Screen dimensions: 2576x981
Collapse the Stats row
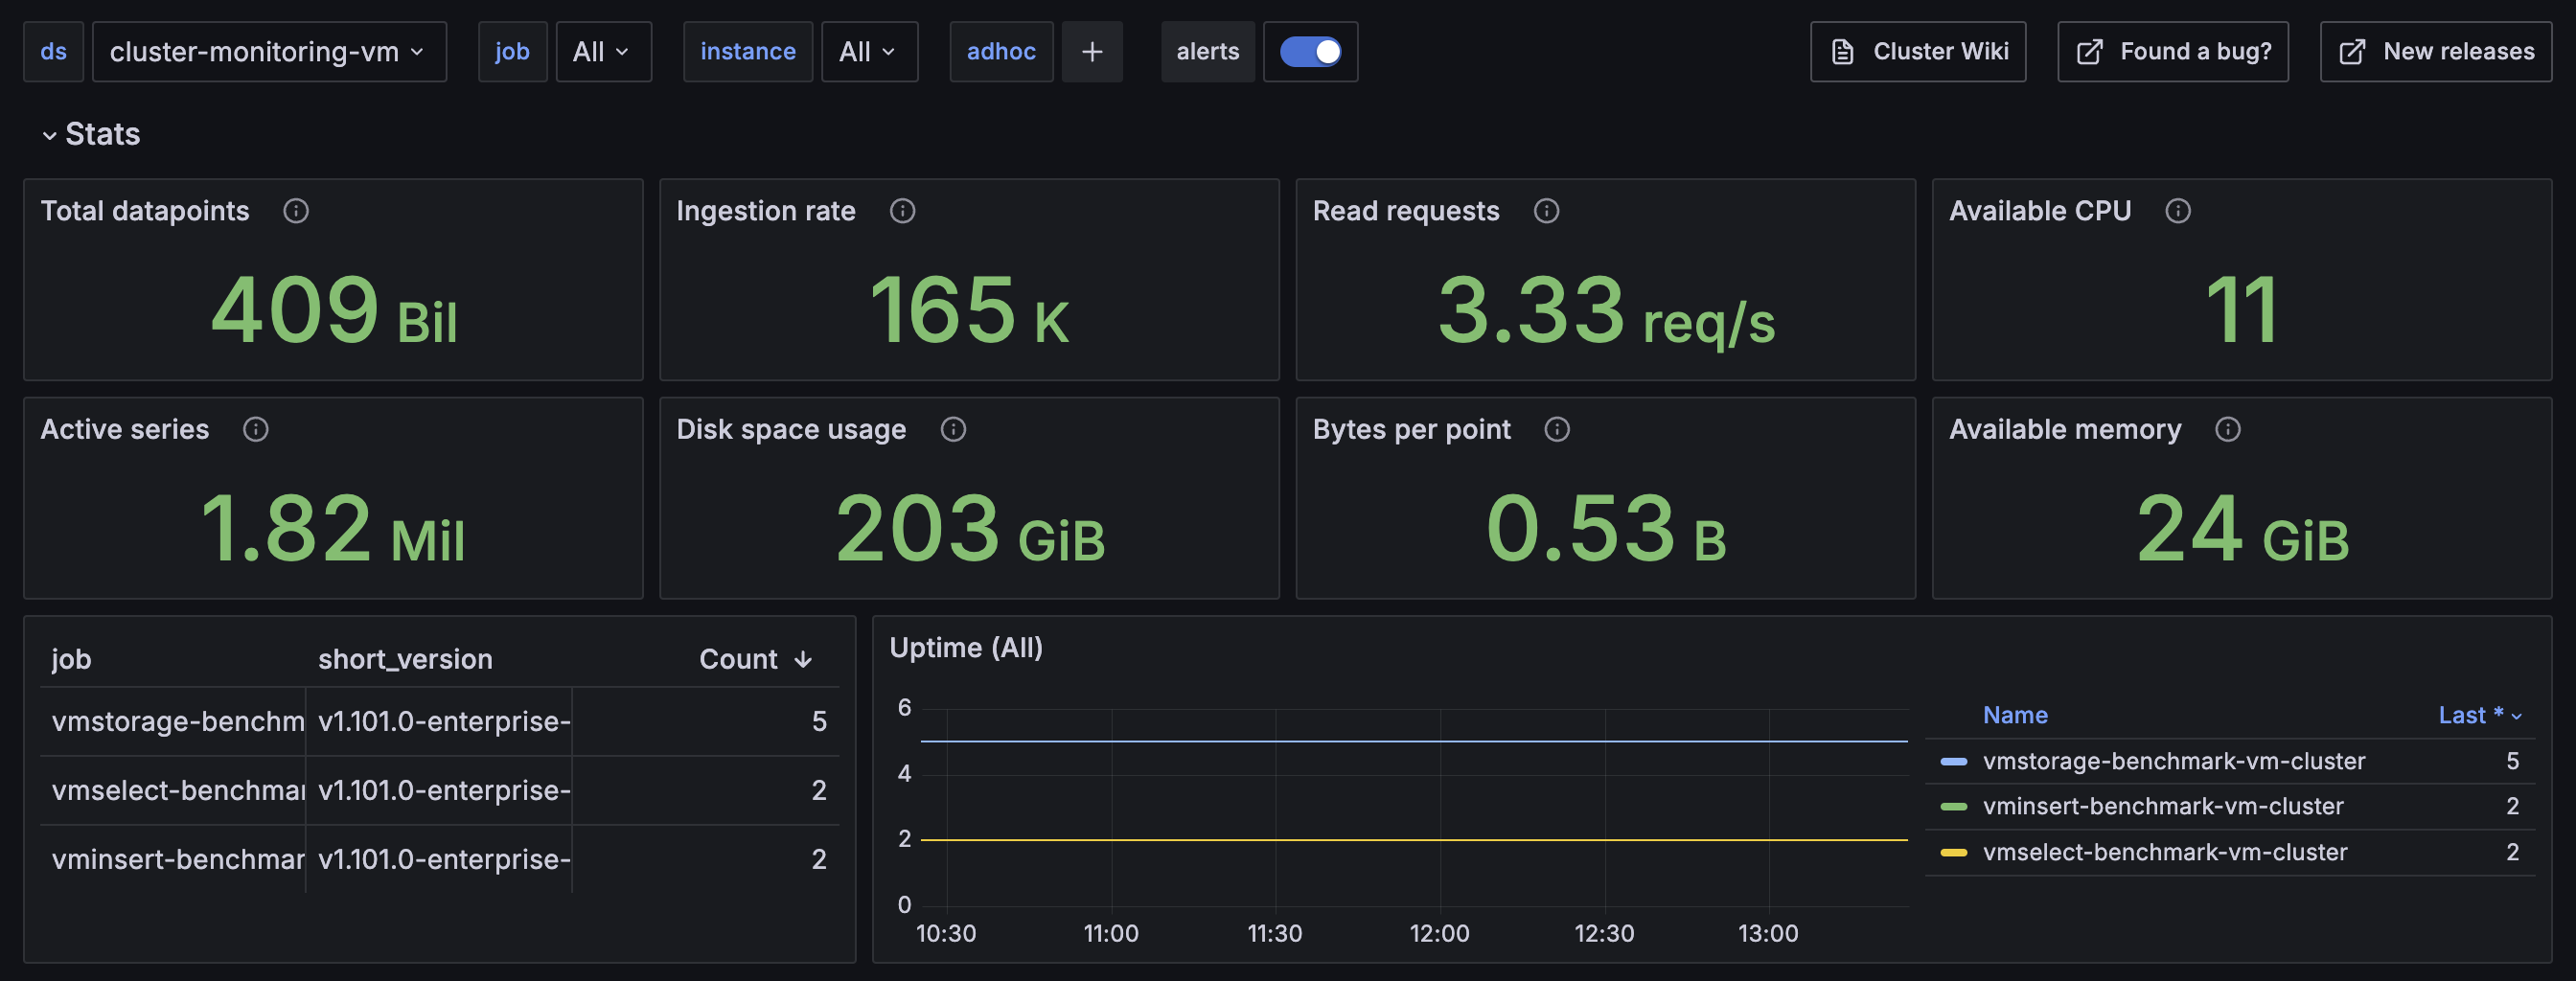click(x=49, y=135)
